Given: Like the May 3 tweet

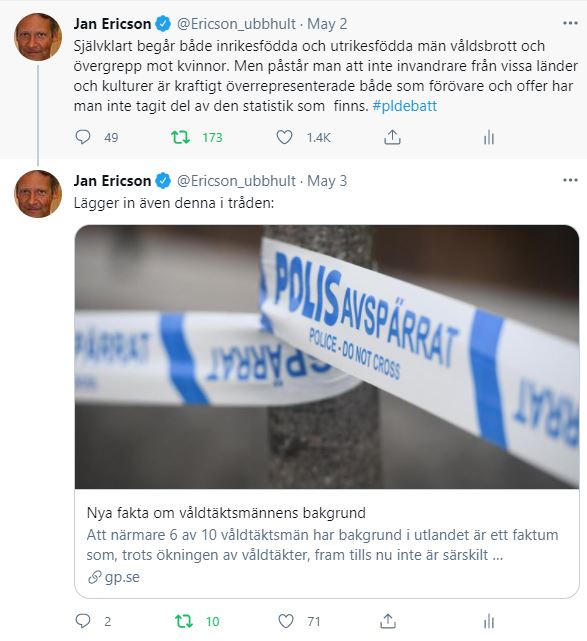Looking at the screenshot, I should 286,621.
